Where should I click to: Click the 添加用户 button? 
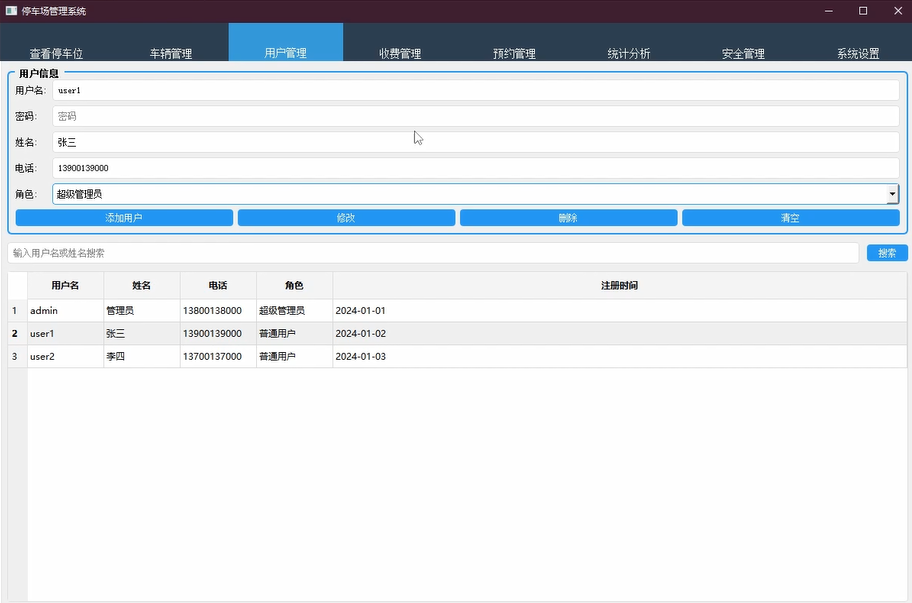(124, 218)
